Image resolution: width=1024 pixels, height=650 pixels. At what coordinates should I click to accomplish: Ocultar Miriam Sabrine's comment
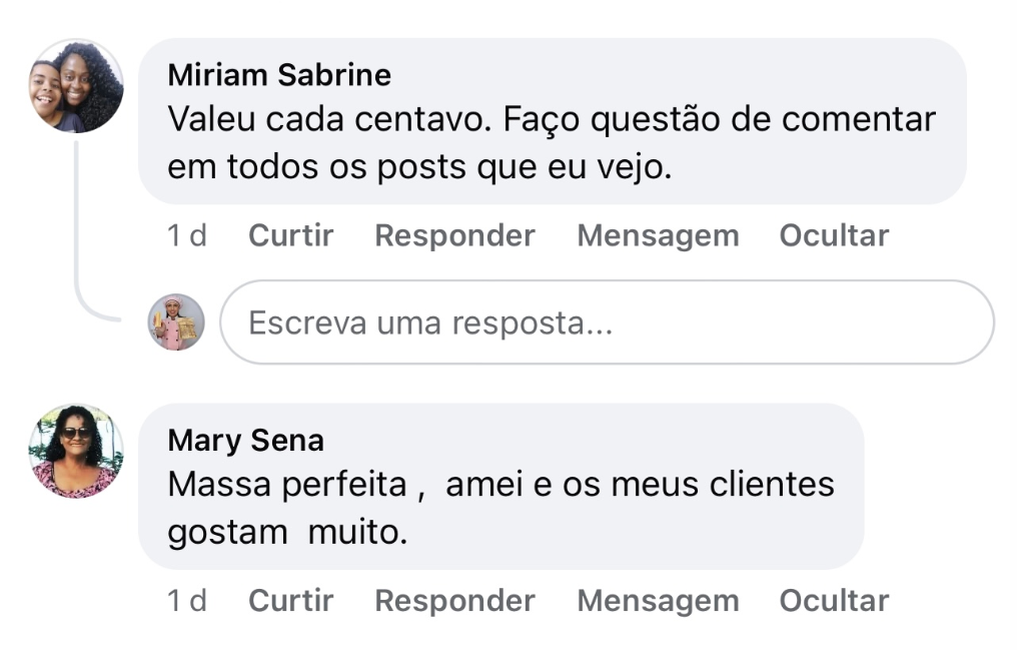(834, 236)
